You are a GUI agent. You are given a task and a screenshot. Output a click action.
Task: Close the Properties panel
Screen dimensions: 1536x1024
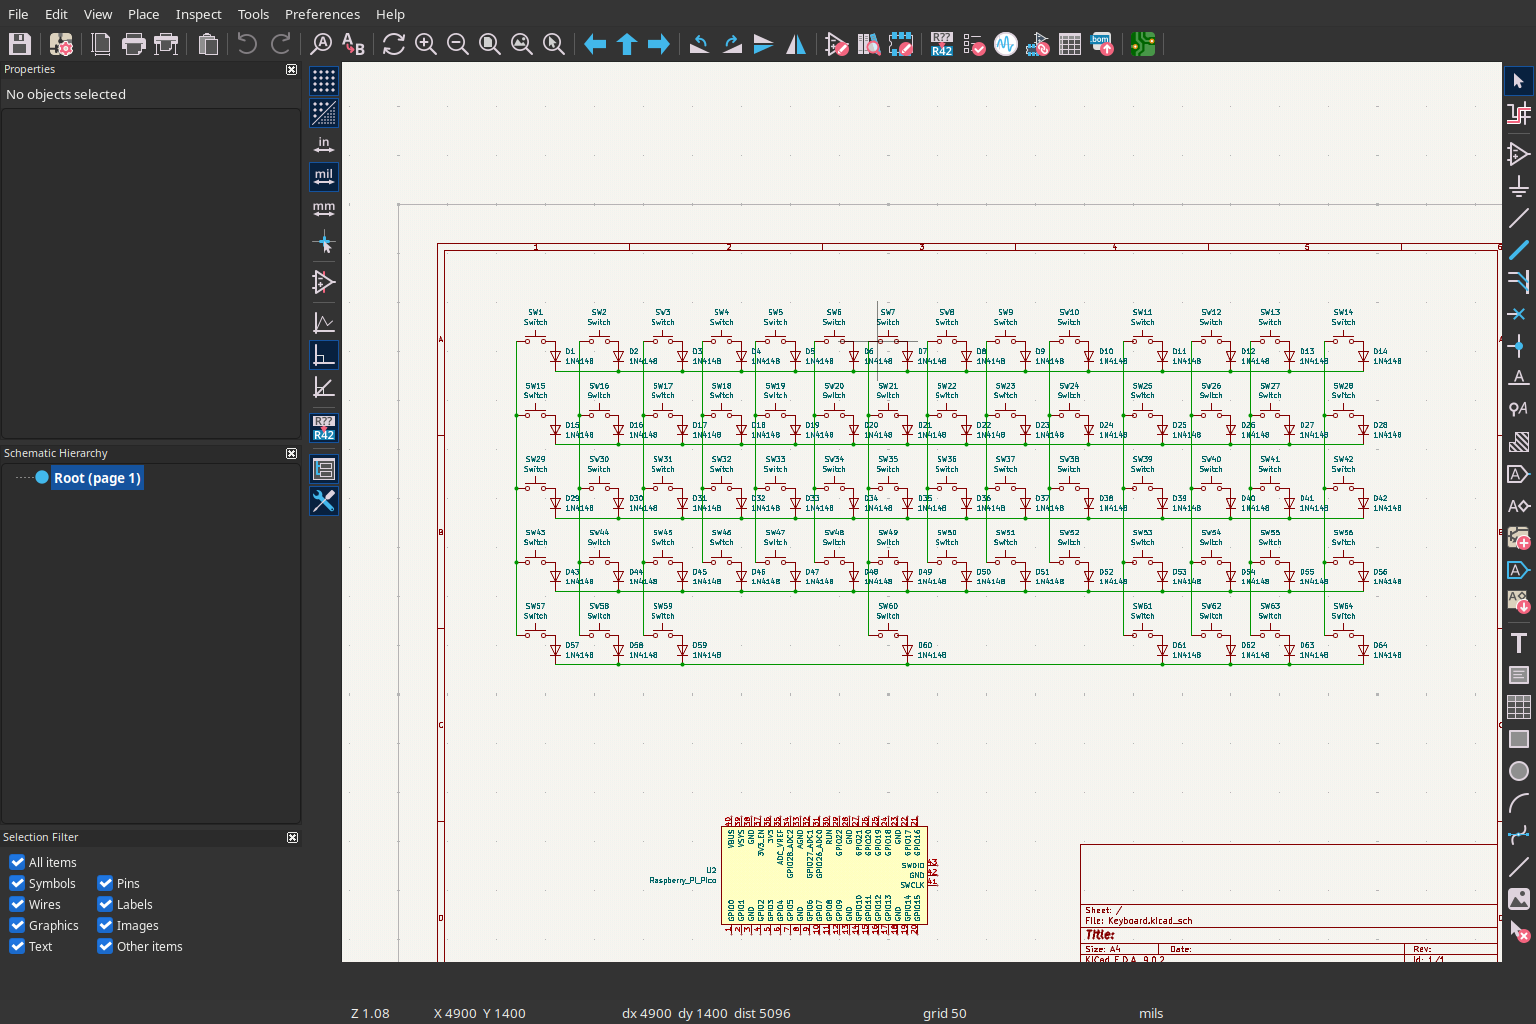pos(291,69)
